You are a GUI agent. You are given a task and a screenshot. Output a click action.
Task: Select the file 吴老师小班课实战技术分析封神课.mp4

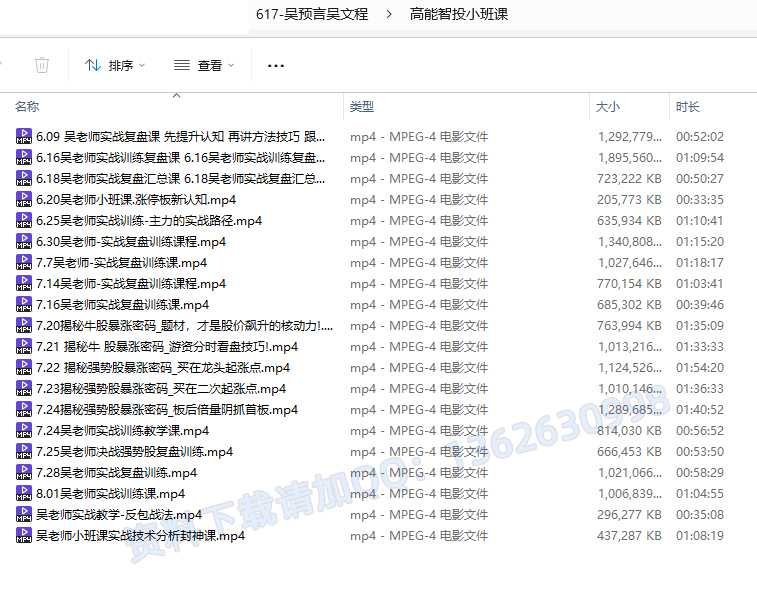140,536
